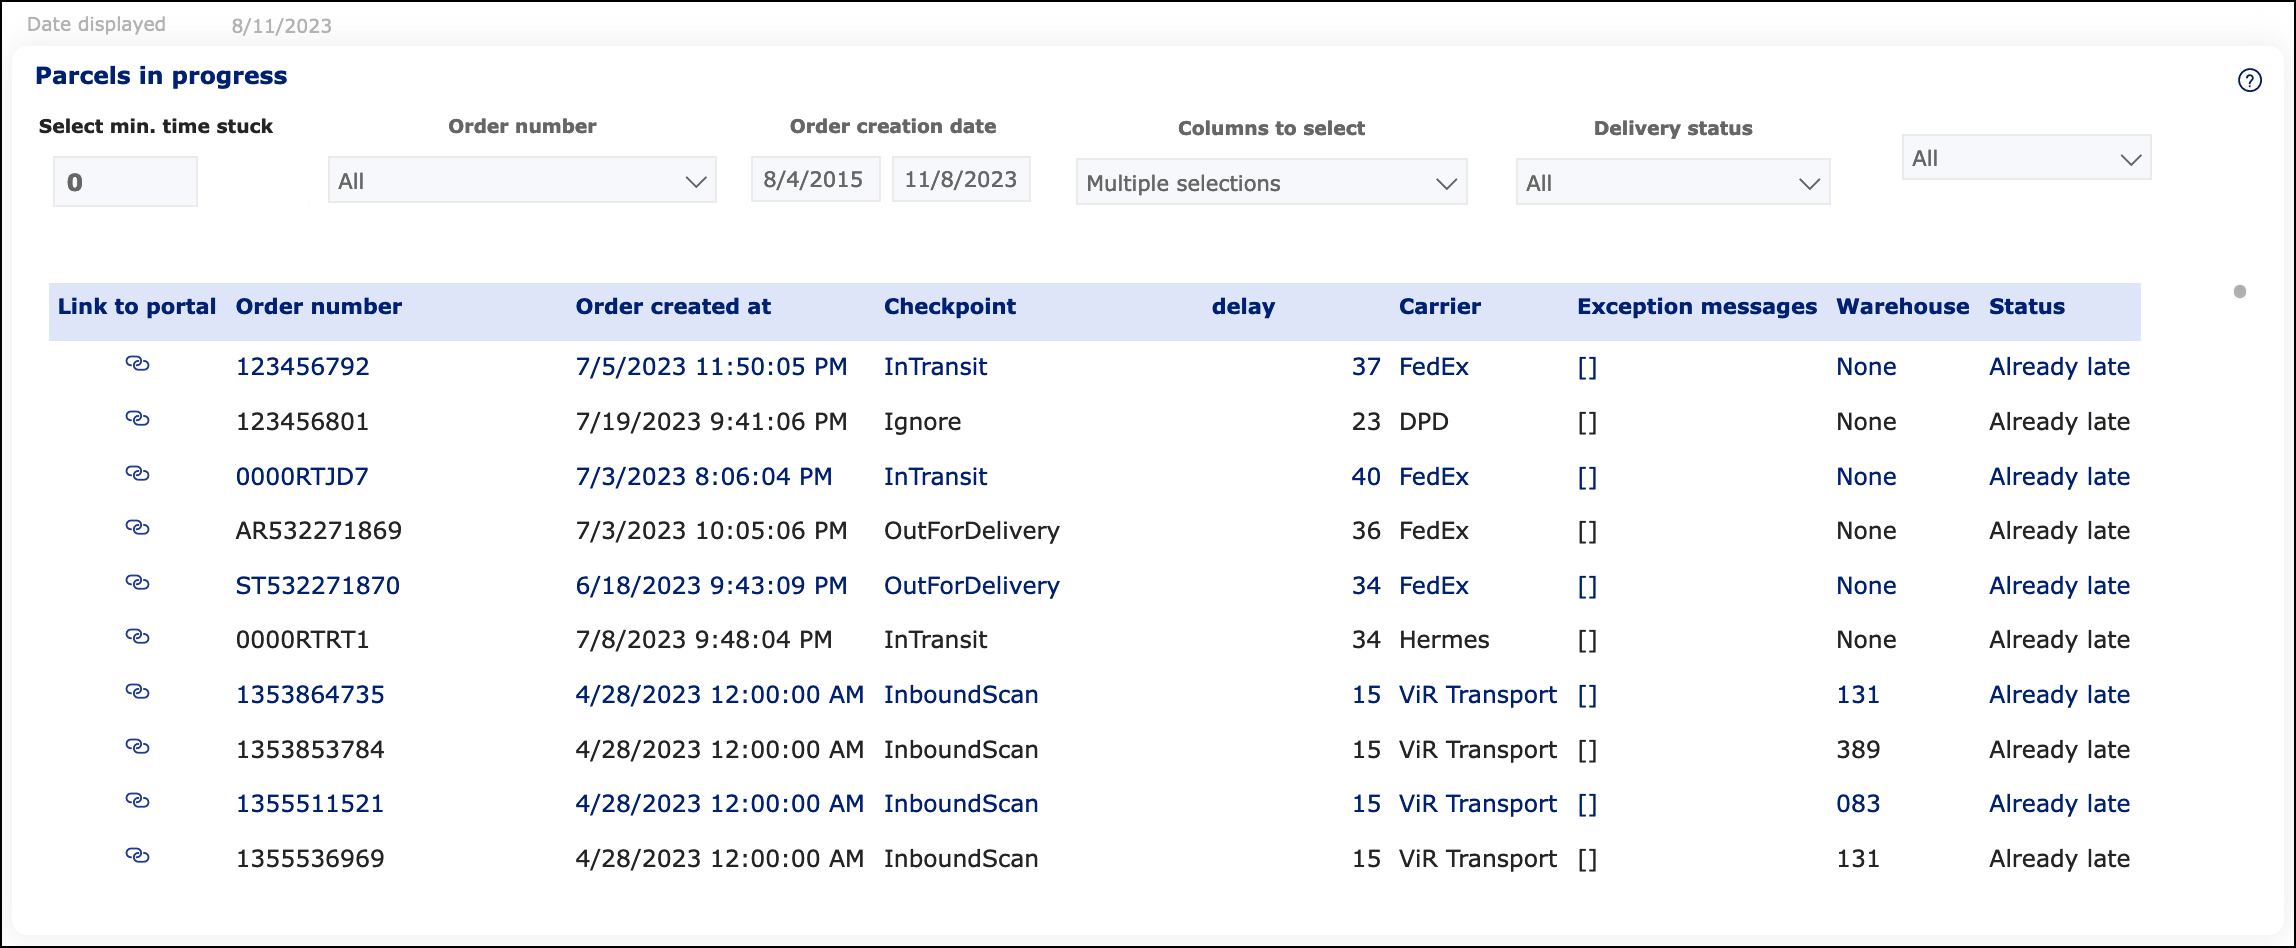Open portal link icon for order 123456792

coord(137,364)
